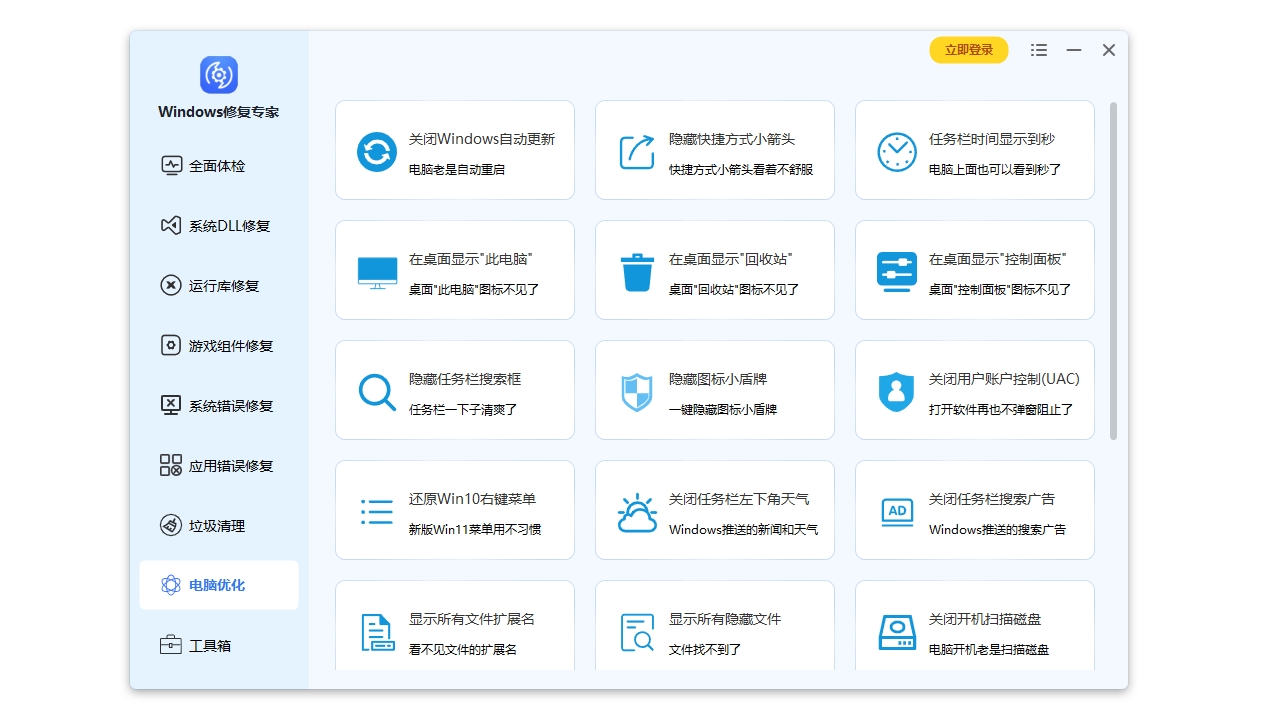Click the disk icon for 关闭开机扫描磁盘
The width and height of the screenshot is (1280, 720).
coord(896,630)
